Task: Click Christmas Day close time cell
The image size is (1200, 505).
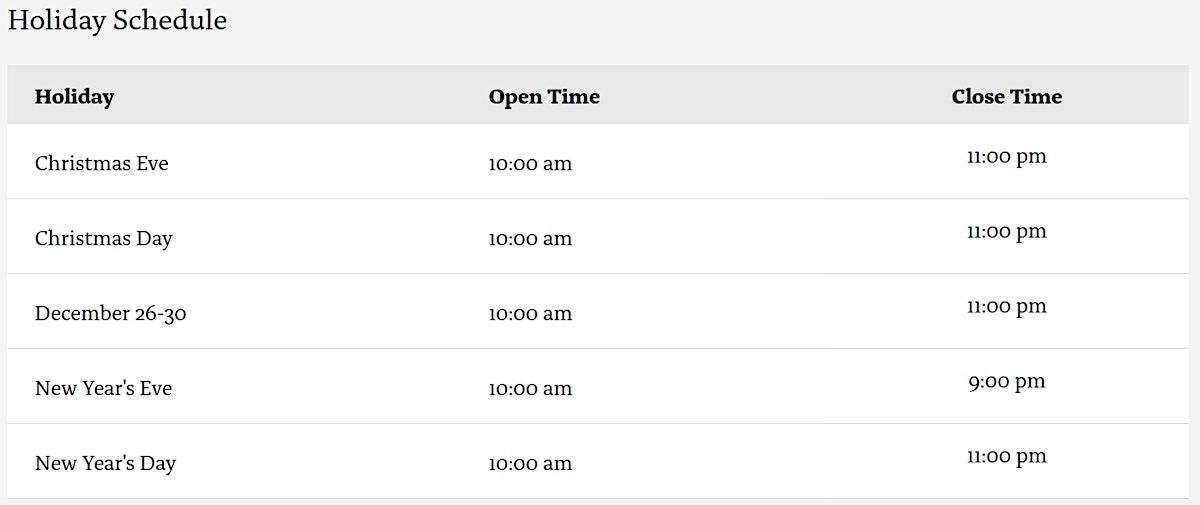Action: pos(1006,232)
